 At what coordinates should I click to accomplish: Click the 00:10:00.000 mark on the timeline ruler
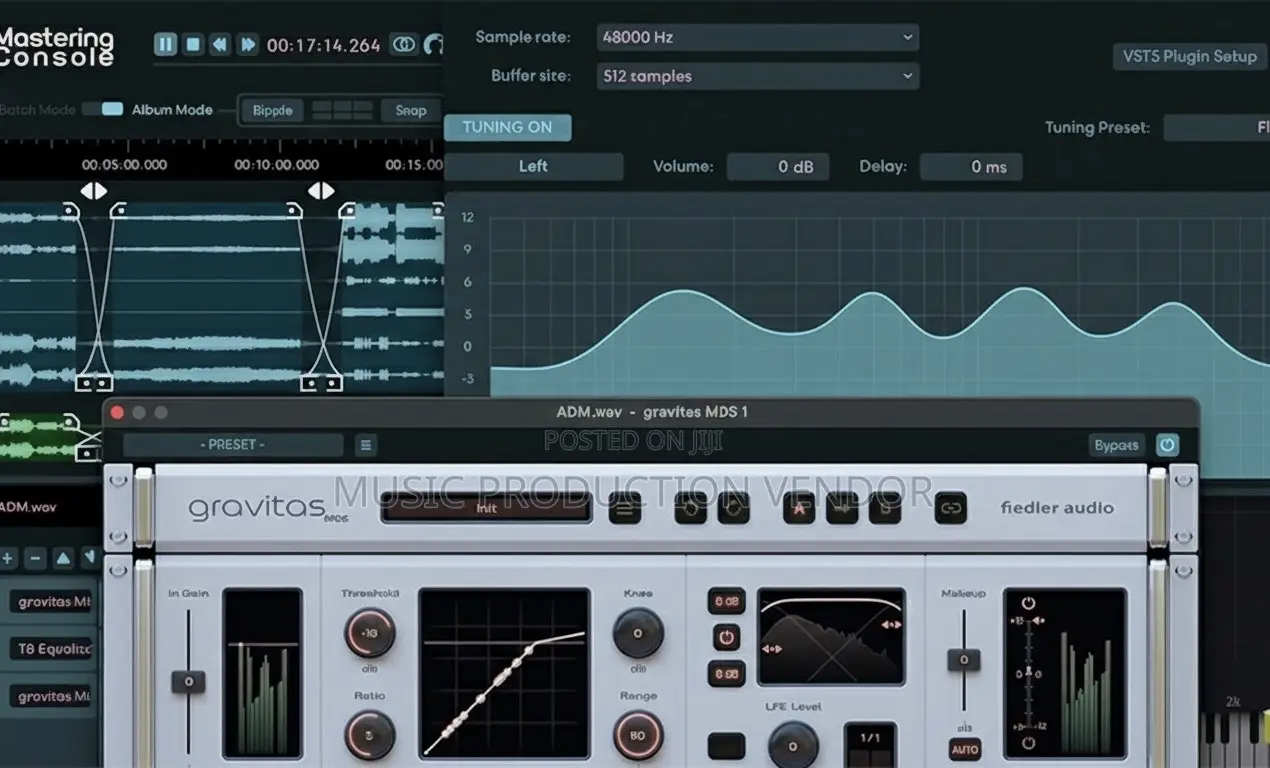point(277,165)
